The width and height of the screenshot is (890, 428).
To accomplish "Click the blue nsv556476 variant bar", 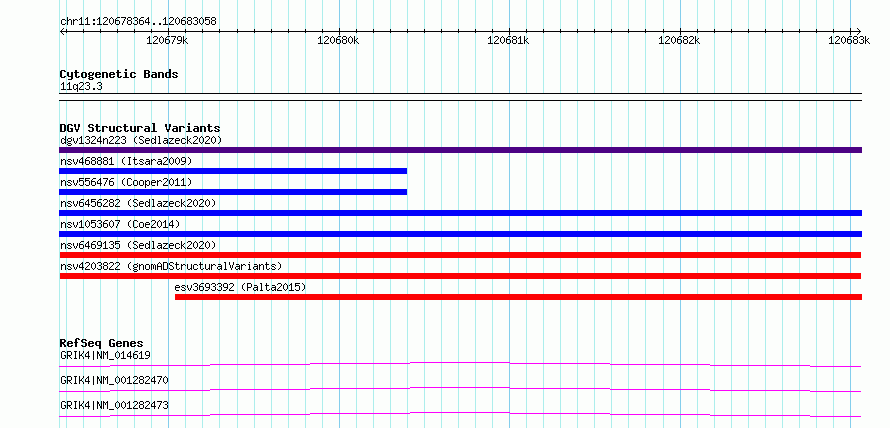I will click(233, 192).
